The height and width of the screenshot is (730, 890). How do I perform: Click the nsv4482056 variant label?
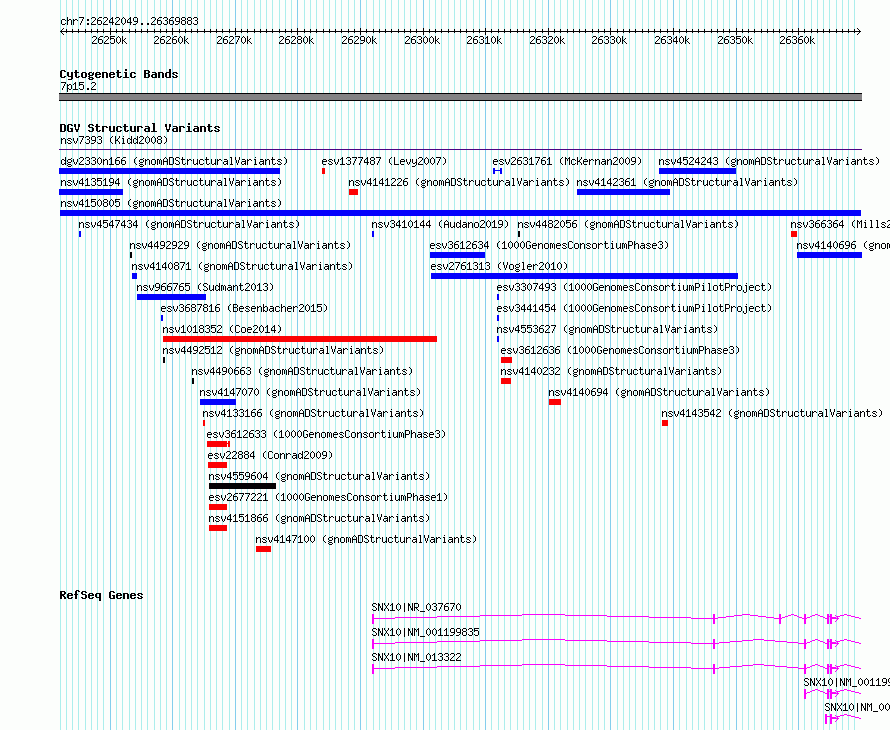628,224
